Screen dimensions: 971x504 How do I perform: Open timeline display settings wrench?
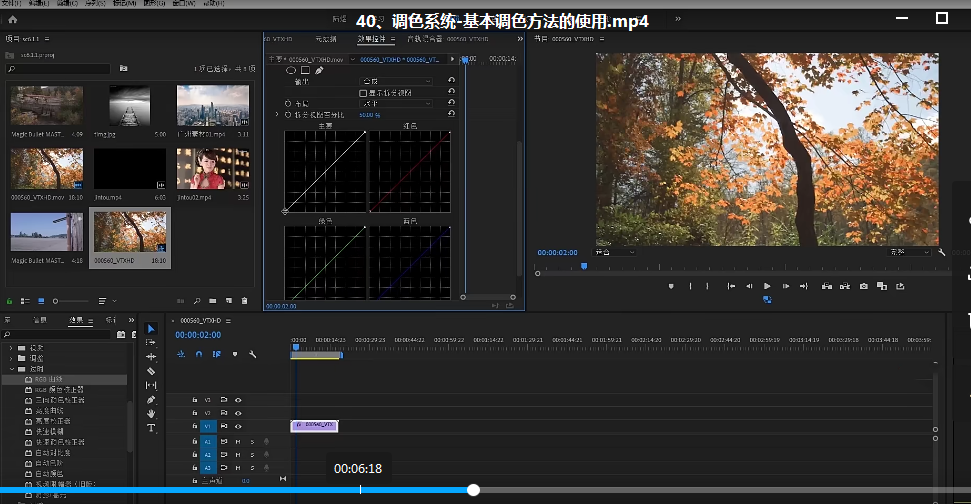point(253,354)
